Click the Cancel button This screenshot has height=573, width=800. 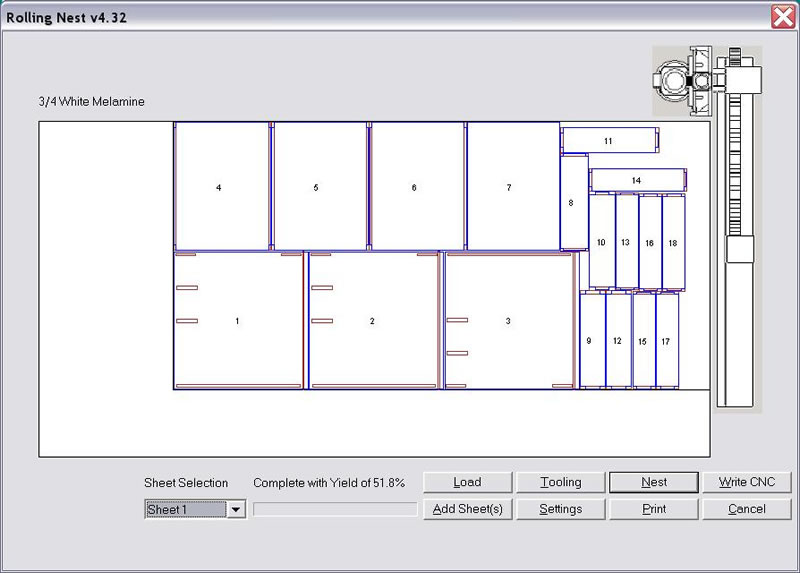[x=747, y=509]
